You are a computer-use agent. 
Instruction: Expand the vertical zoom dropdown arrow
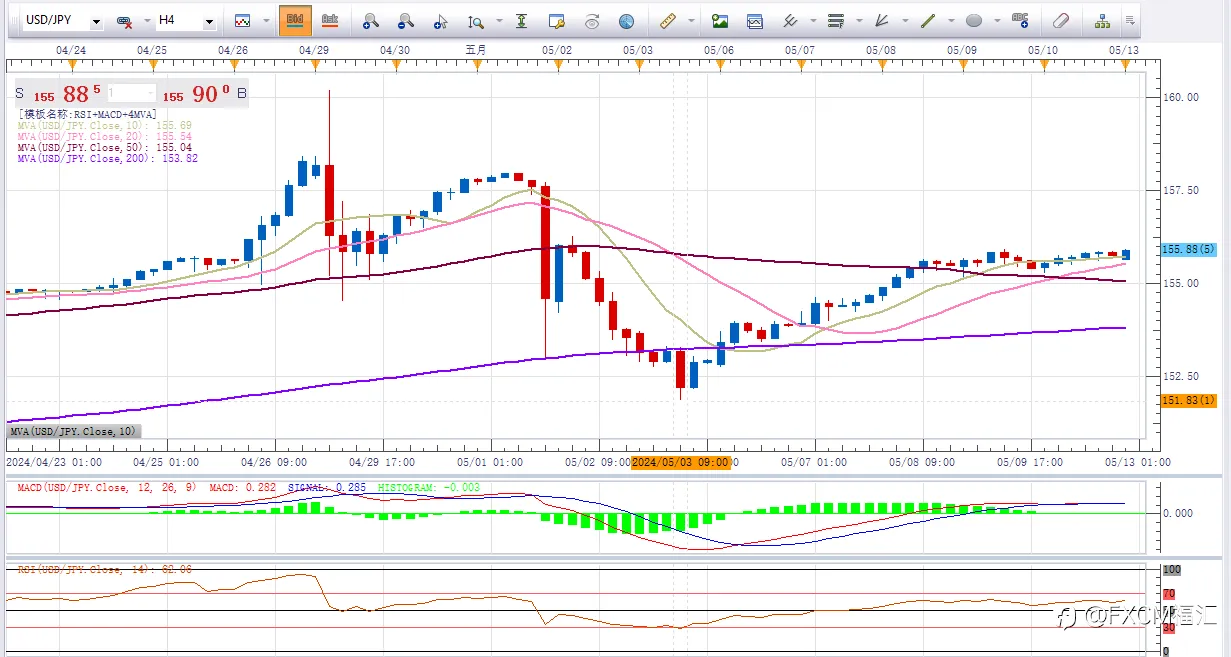[497, 21]
